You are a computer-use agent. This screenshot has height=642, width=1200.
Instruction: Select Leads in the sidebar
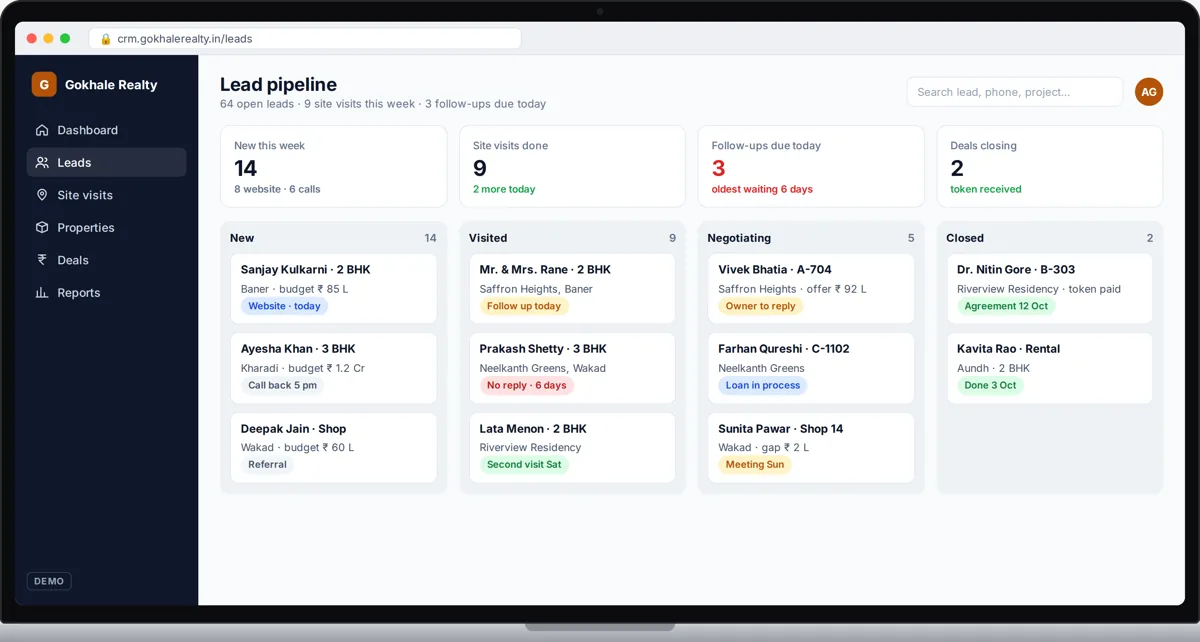click(106, 162)
